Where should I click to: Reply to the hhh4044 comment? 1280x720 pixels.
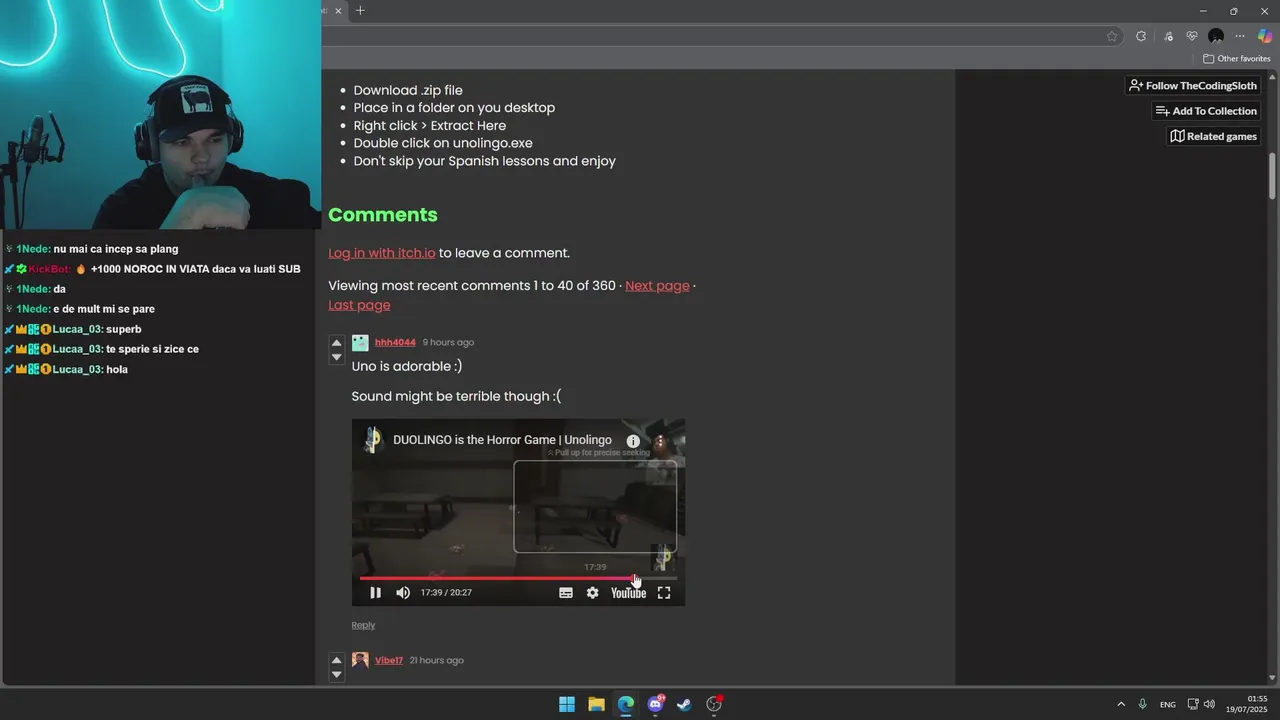(363, 625)
